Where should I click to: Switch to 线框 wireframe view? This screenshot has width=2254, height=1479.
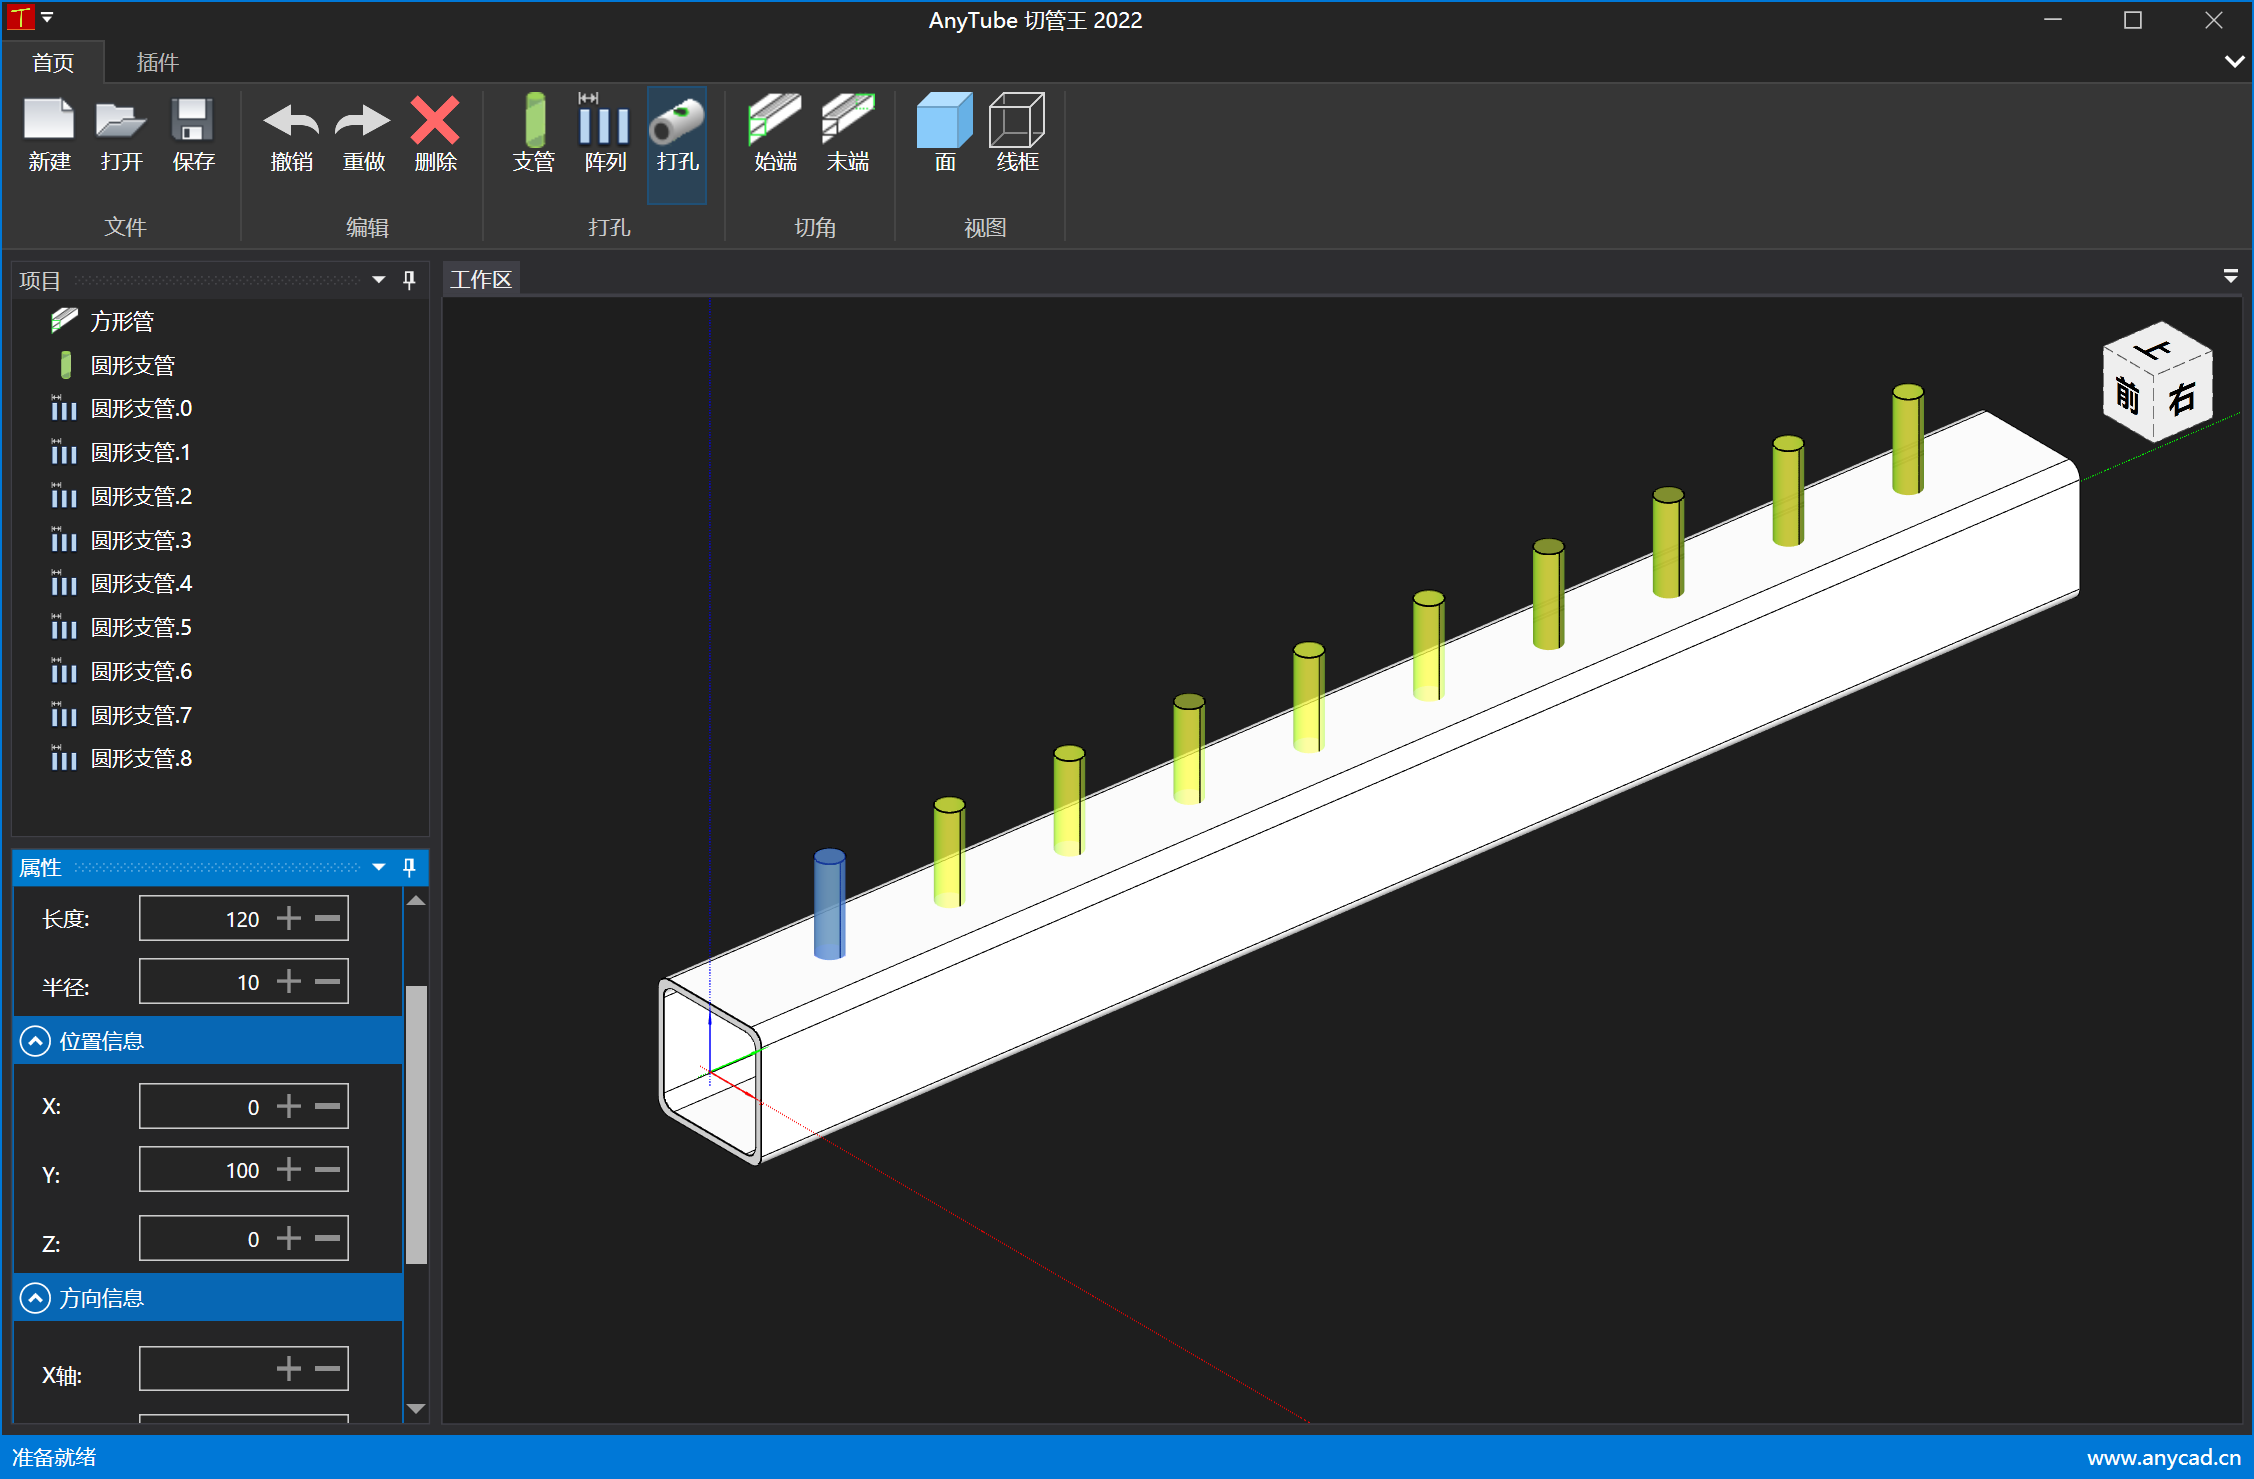1017,122
